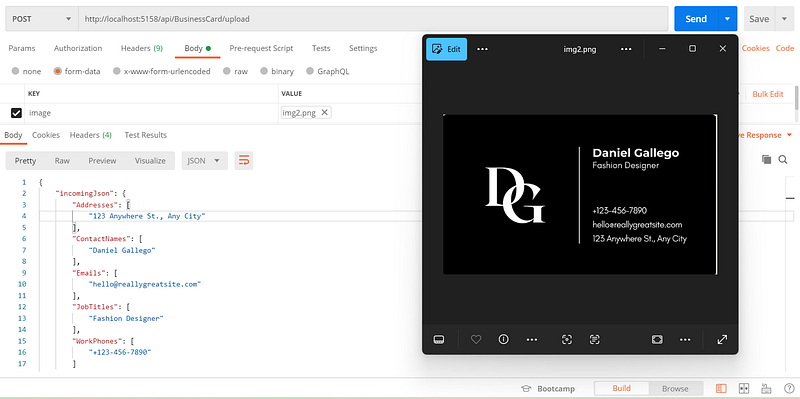
Task: Switch to the response Cookies tab
Action: tap(46, 135)
